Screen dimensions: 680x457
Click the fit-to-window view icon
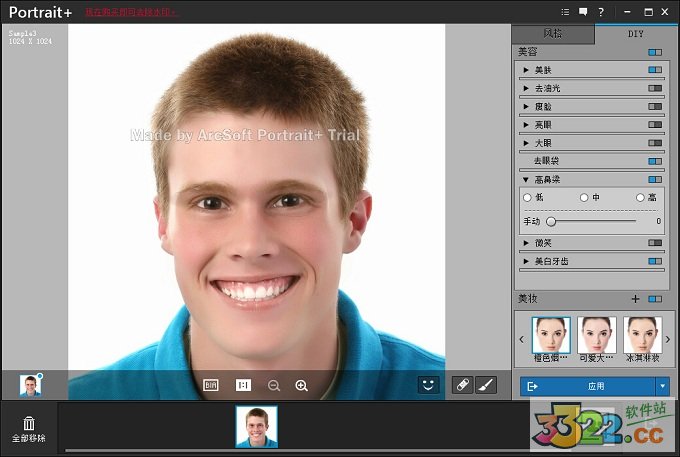[211, 385]
